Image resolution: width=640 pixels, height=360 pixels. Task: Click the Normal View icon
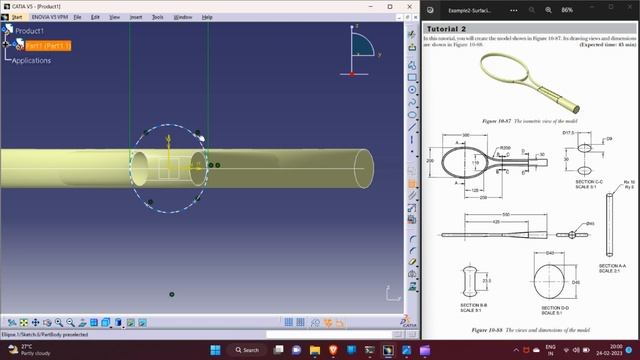[x=82, y=323]
